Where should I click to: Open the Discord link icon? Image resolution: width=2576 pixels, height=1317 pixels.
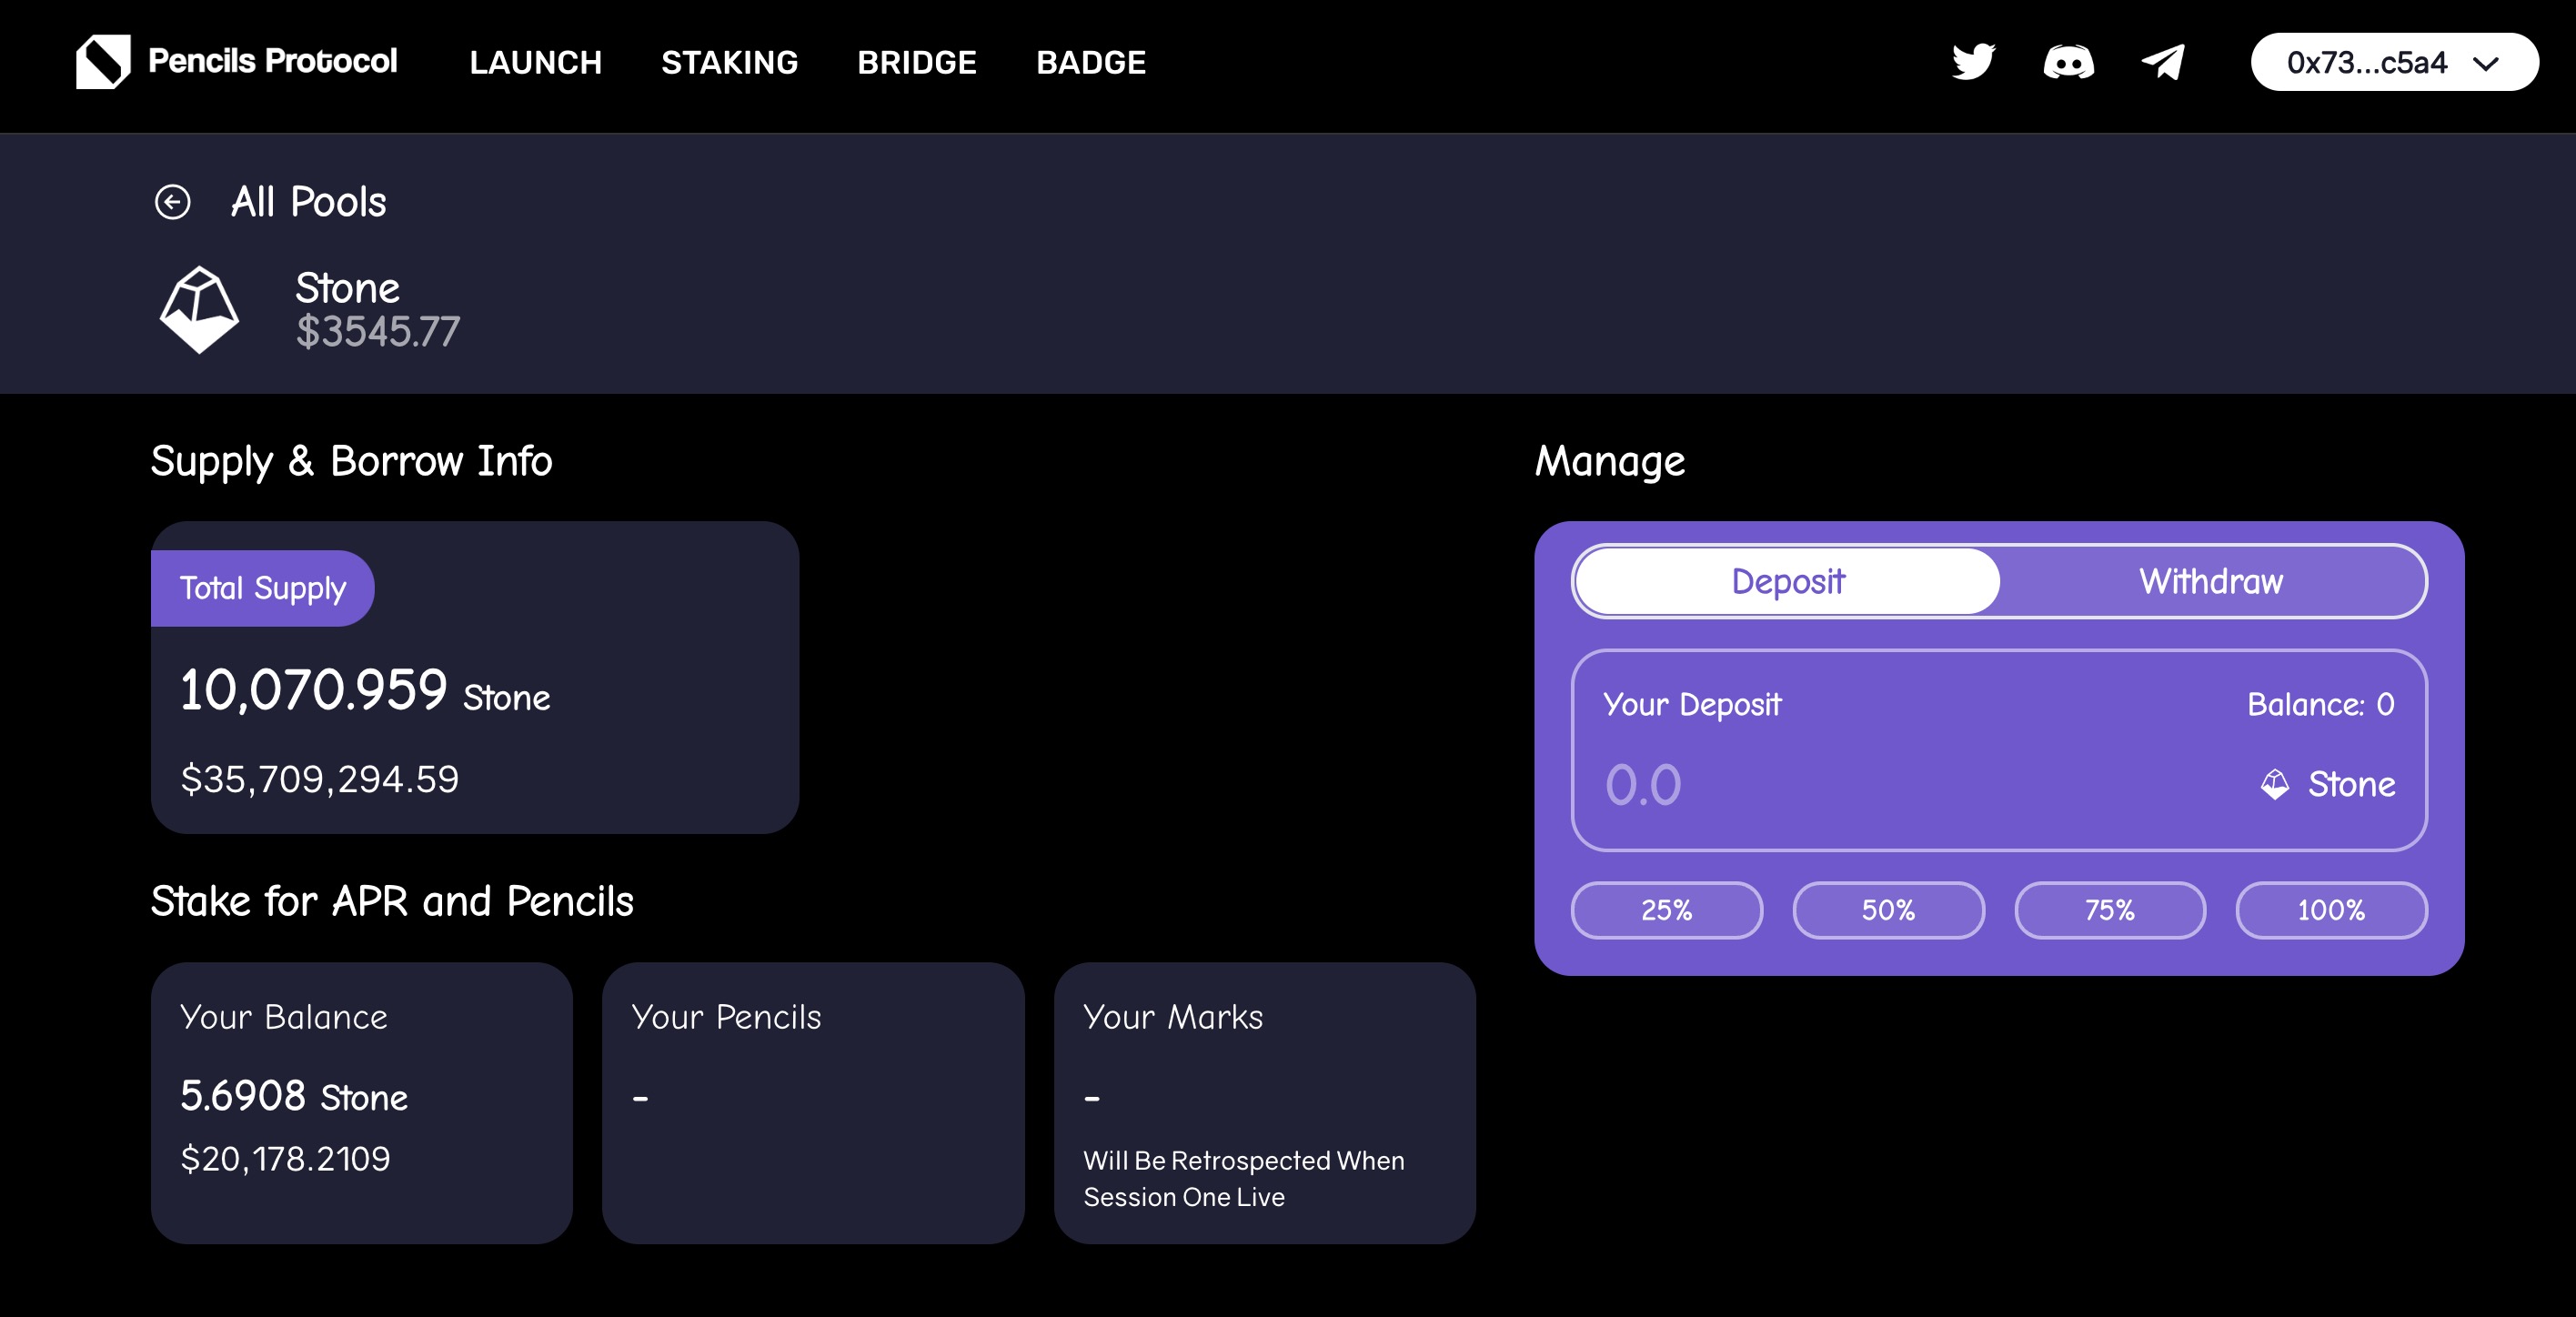pos(2068,62)
